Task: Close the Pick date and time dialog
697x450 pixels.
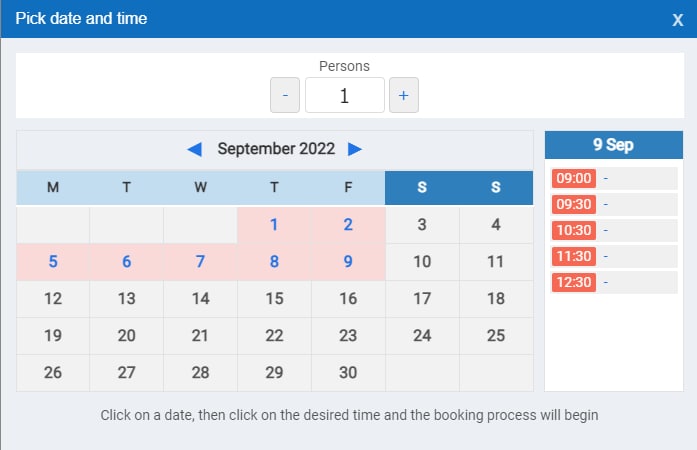Action: tap(677, 20)
